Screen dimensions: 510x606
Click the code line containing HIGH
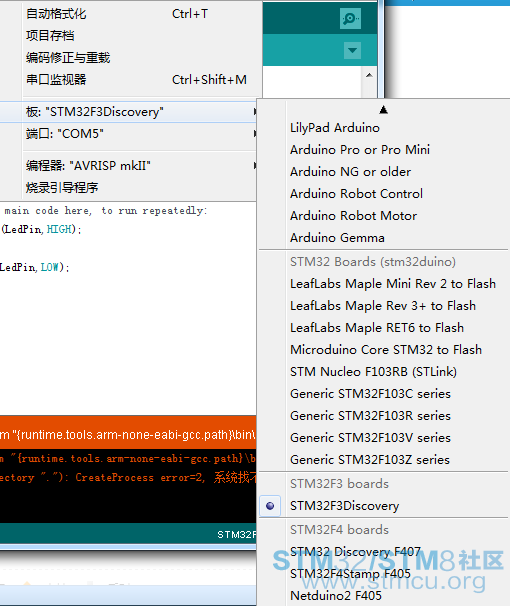pyautogui.click(x=41, y=230)
